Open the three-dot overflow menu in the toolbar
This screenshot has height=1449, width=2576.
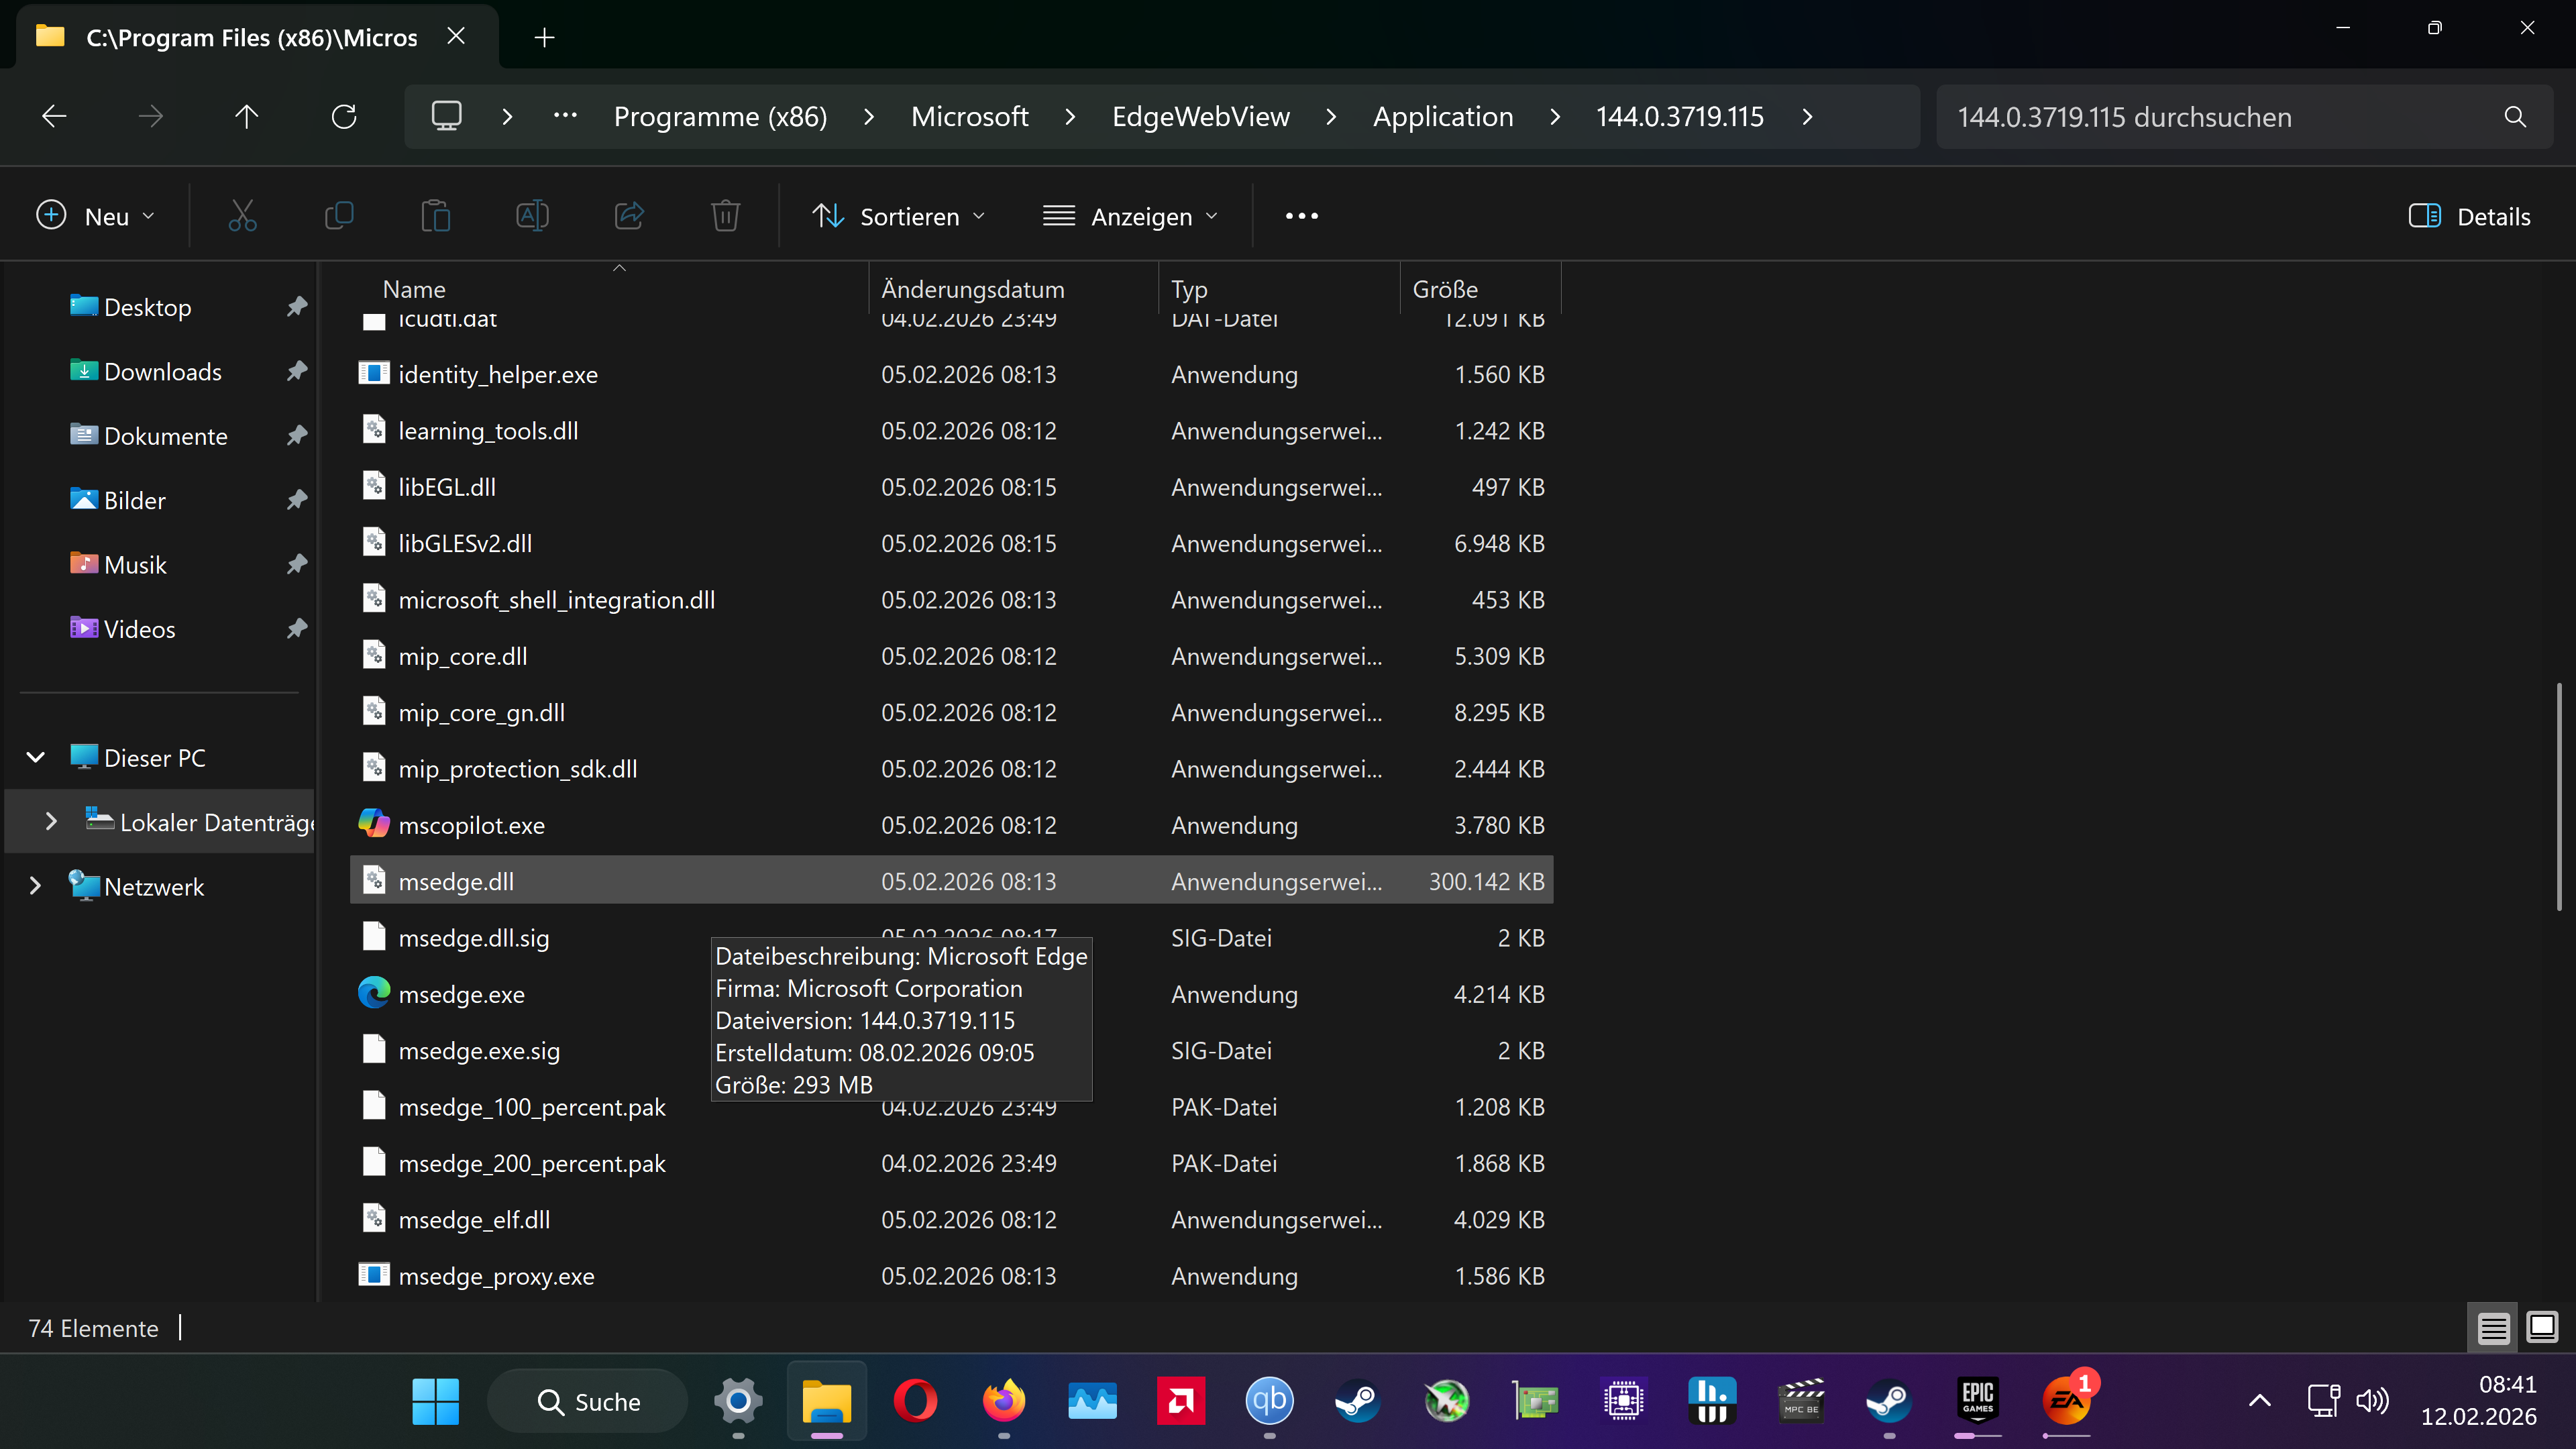(1300, 215)
